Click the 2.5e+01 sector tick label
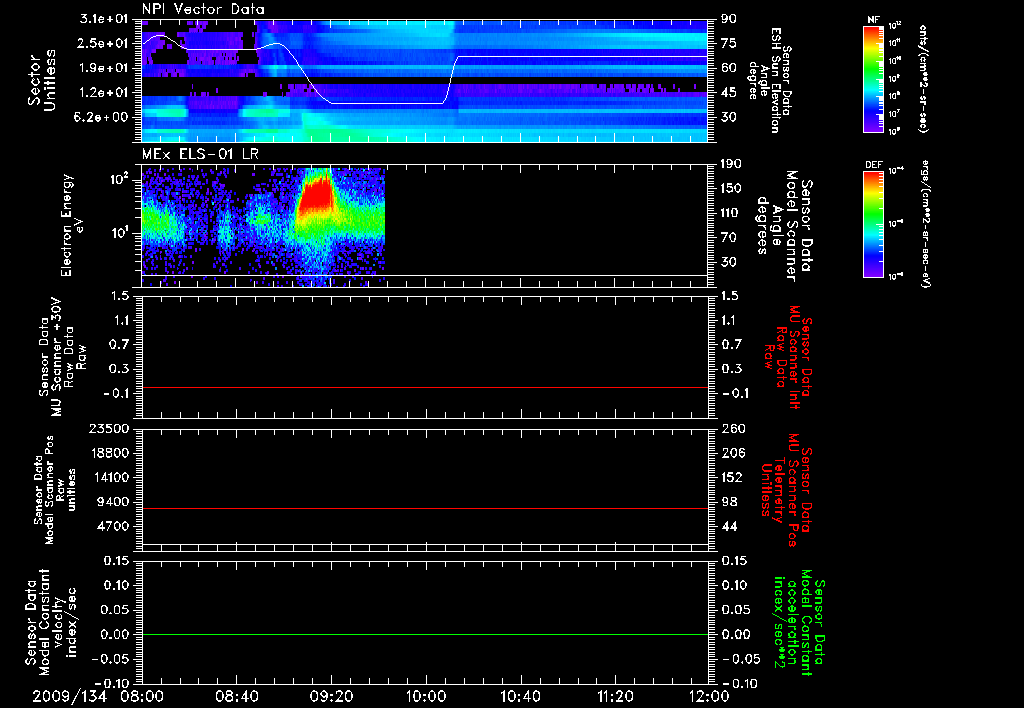 click(x=103, y=43)
